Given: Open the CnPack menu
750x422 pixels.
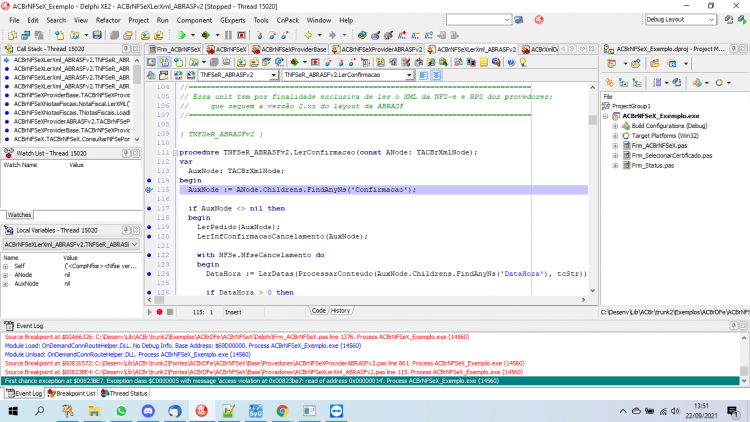Looking at the screenshot, I should pos(287,20).
